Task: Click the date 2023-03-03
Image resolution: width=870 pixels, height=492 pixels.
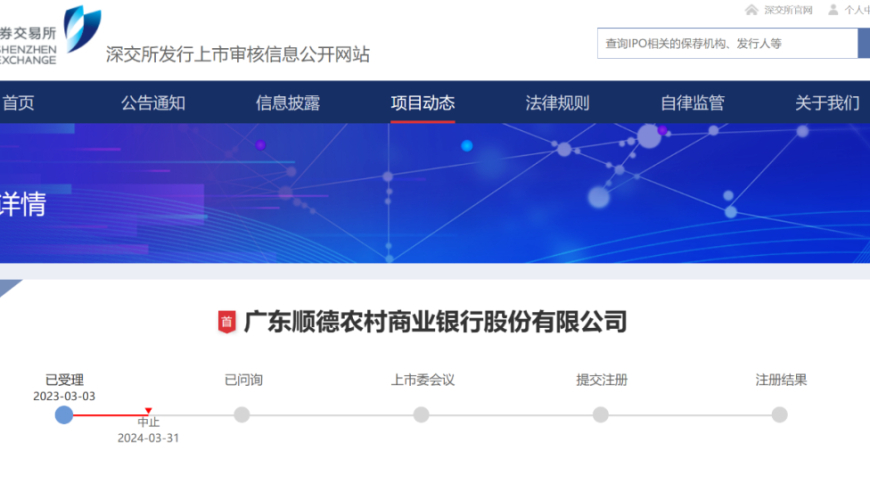Action: (x=64, y=396)
